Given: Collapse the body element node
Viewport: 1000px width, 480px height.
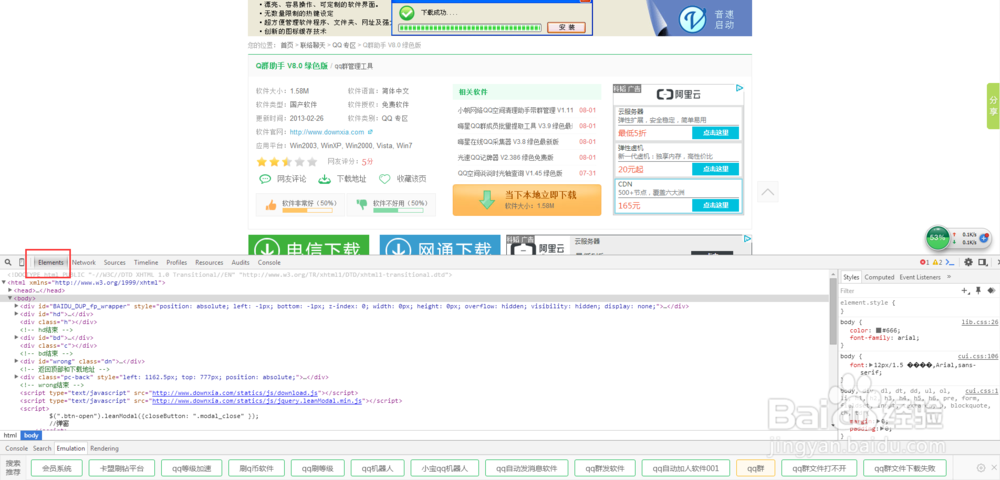Looking at the screenshot, I should (x=10, y=298).
